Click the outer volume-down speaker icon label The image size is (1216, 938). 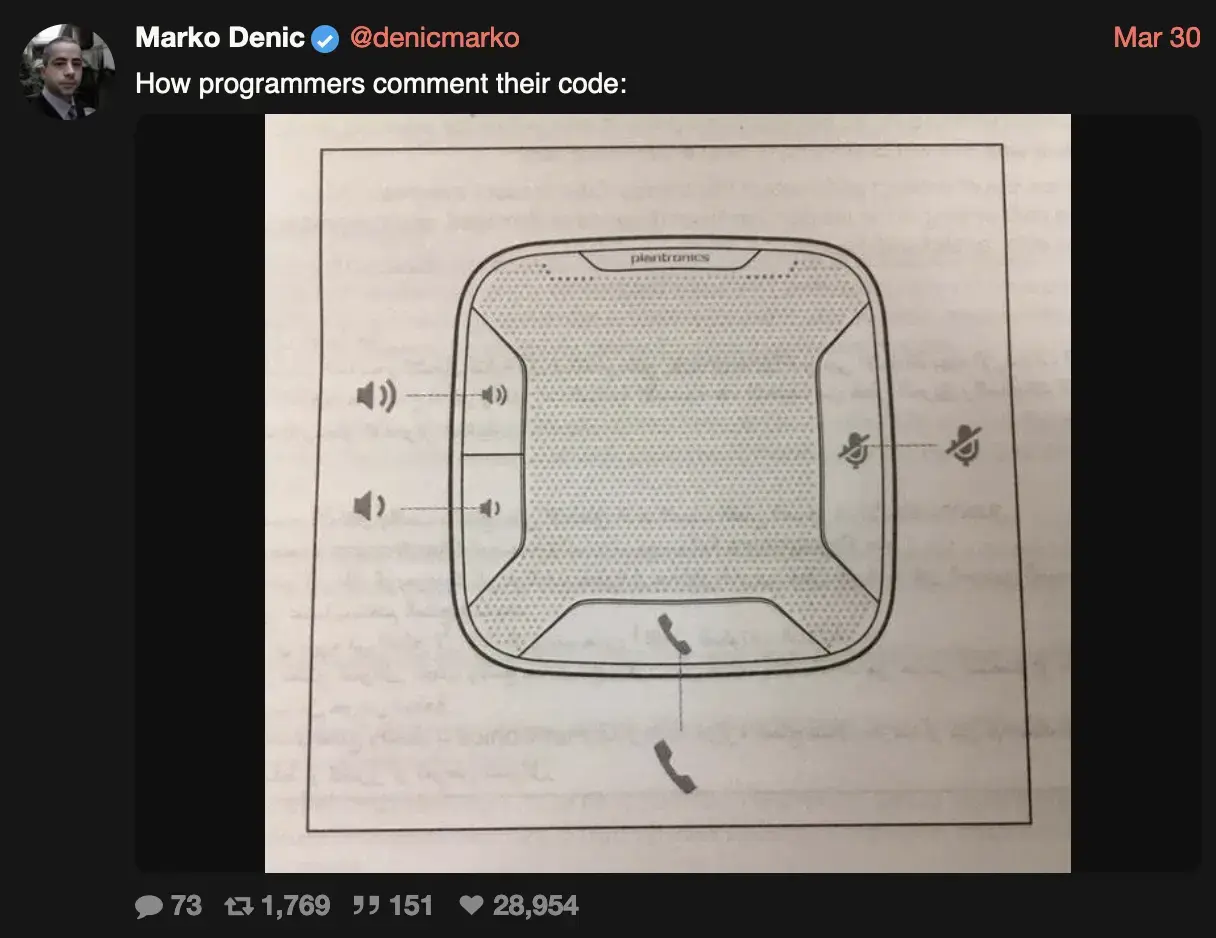(370, 506)
